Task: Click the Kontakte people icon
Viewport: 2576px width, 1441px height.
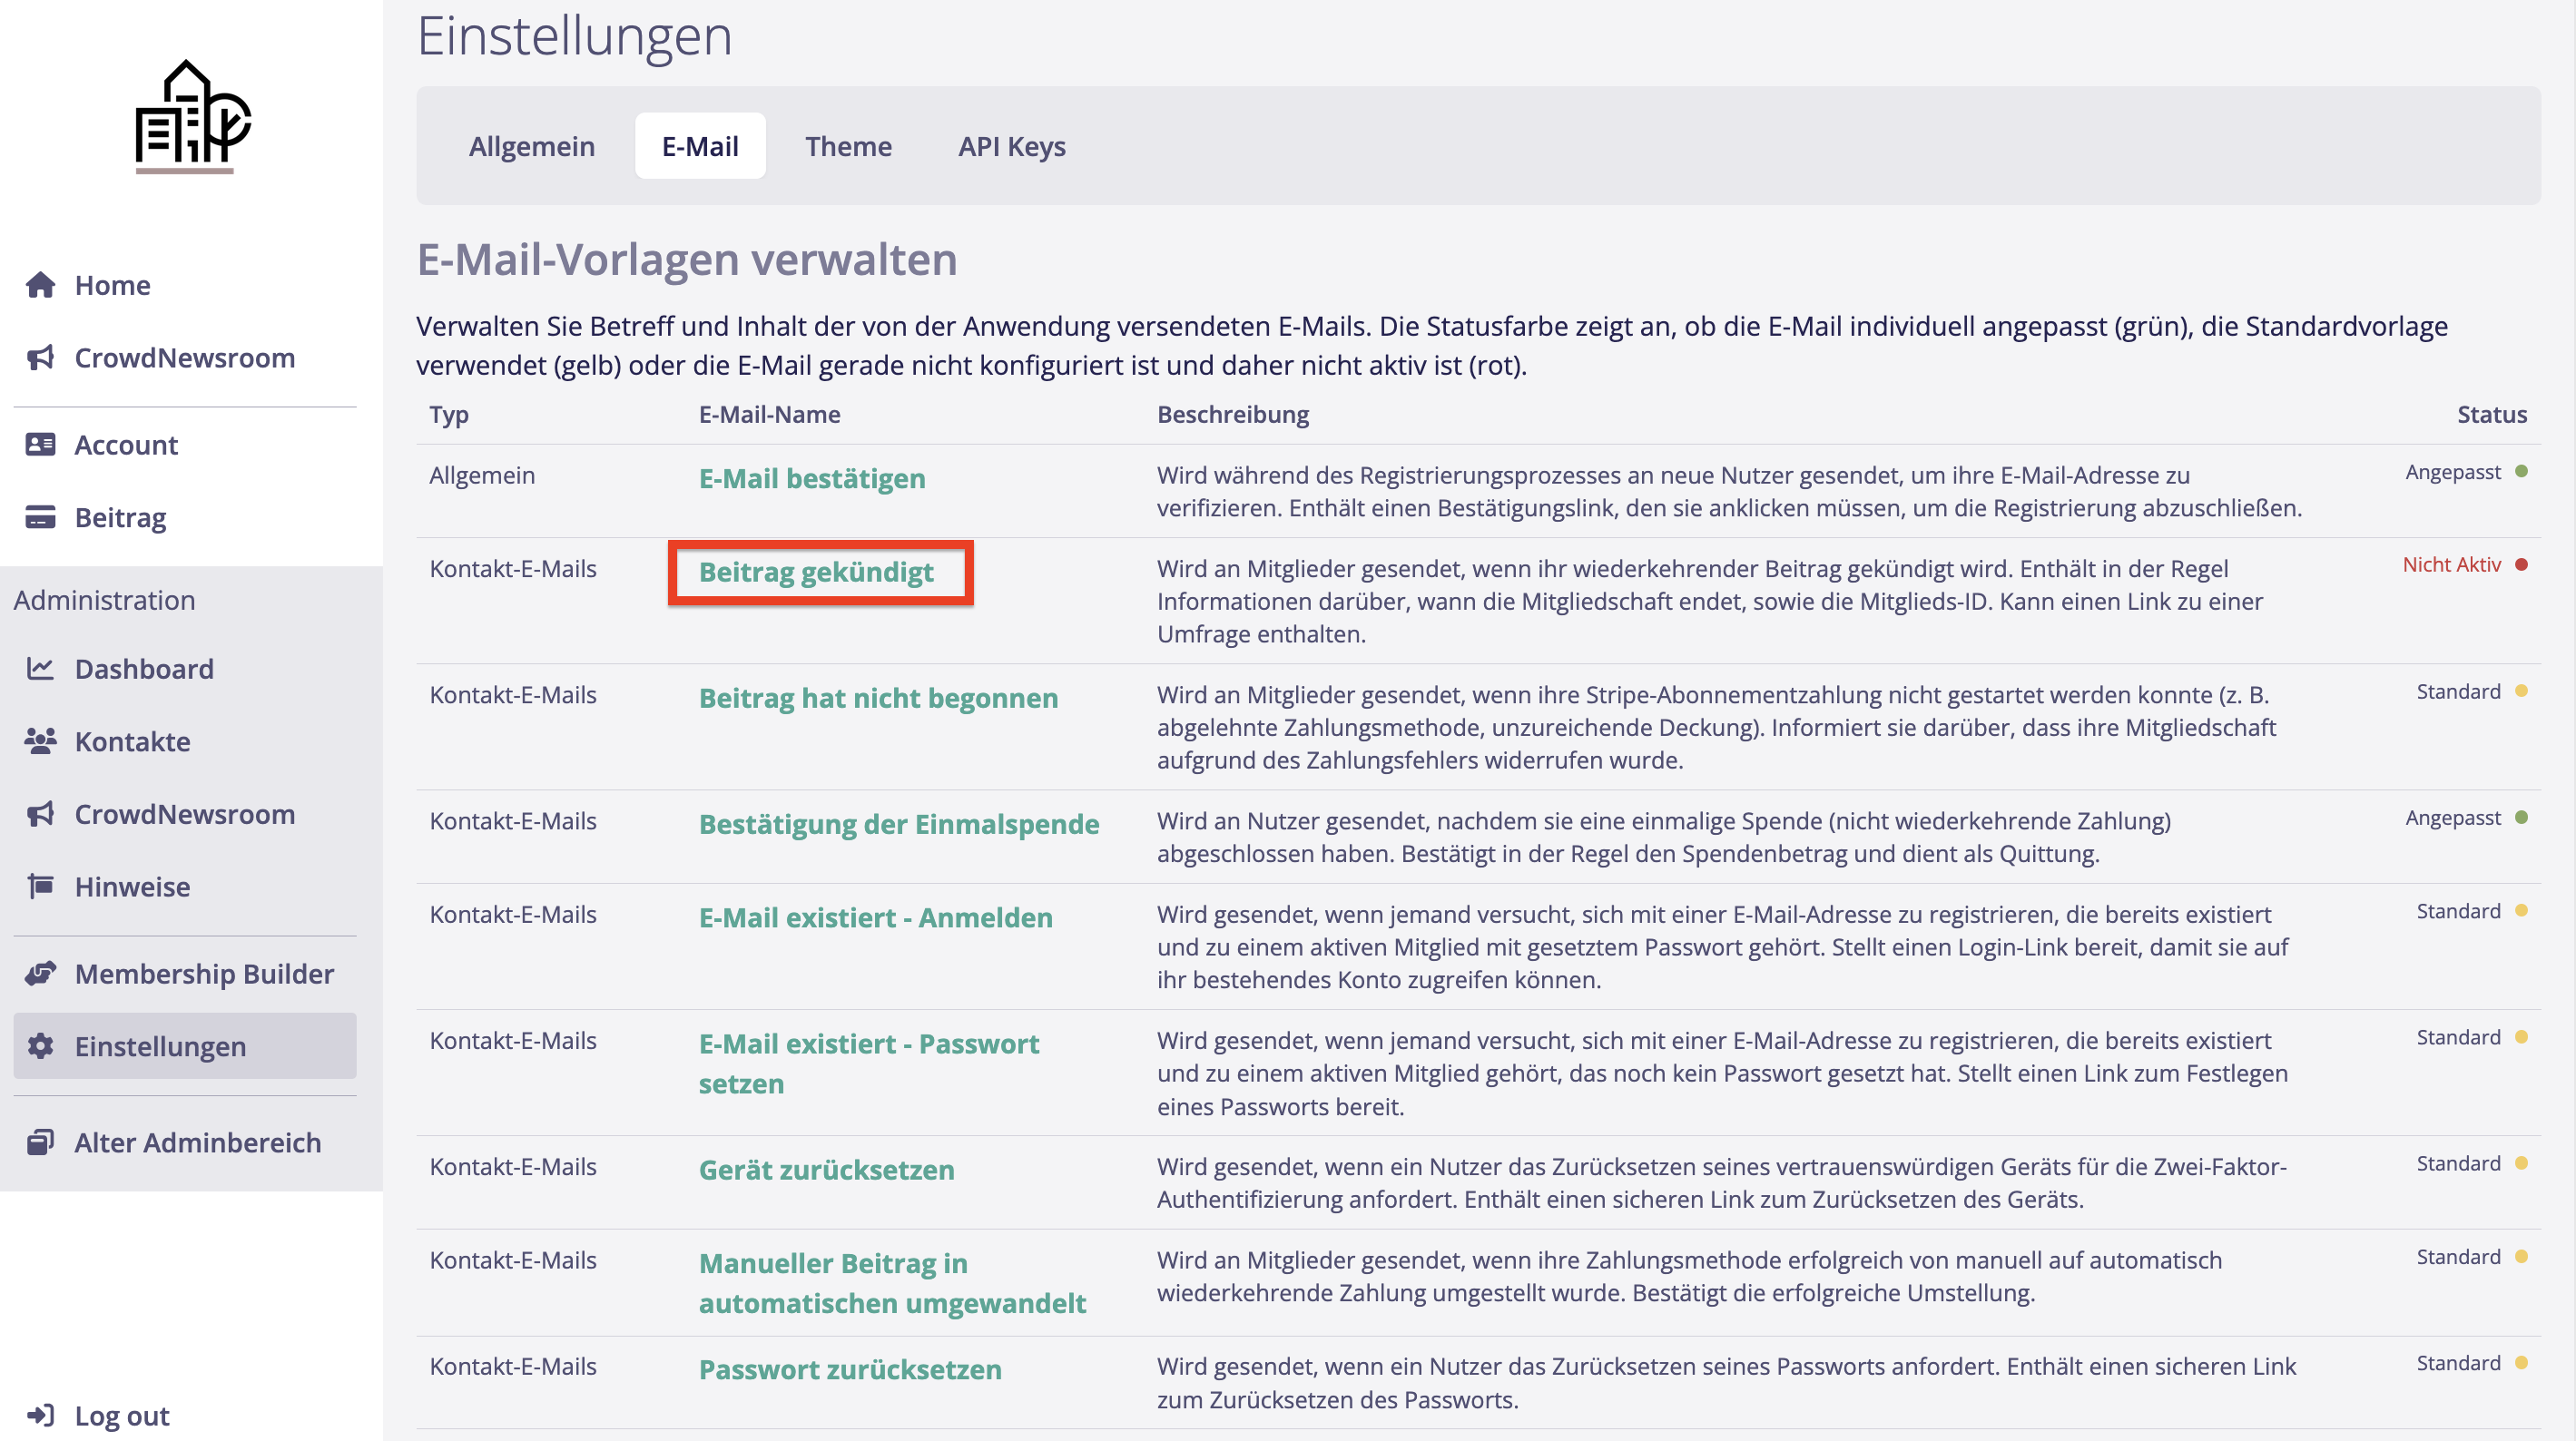Action: pos(40,741)
